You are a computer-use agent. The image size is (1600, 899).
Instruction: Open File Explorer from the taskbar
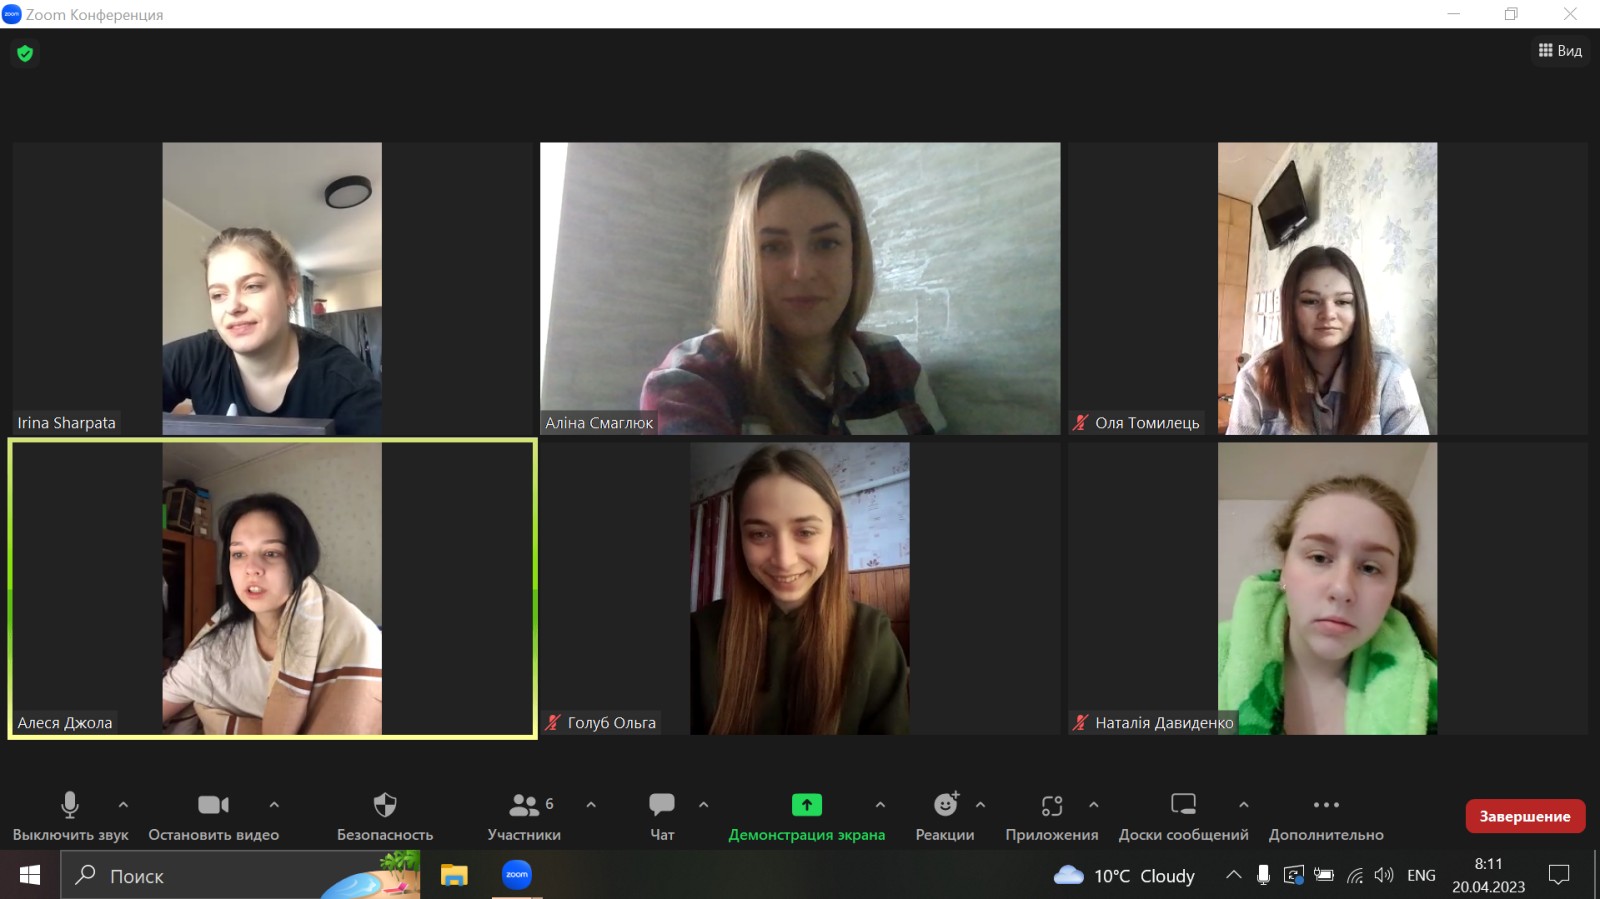tap(454, 876)
